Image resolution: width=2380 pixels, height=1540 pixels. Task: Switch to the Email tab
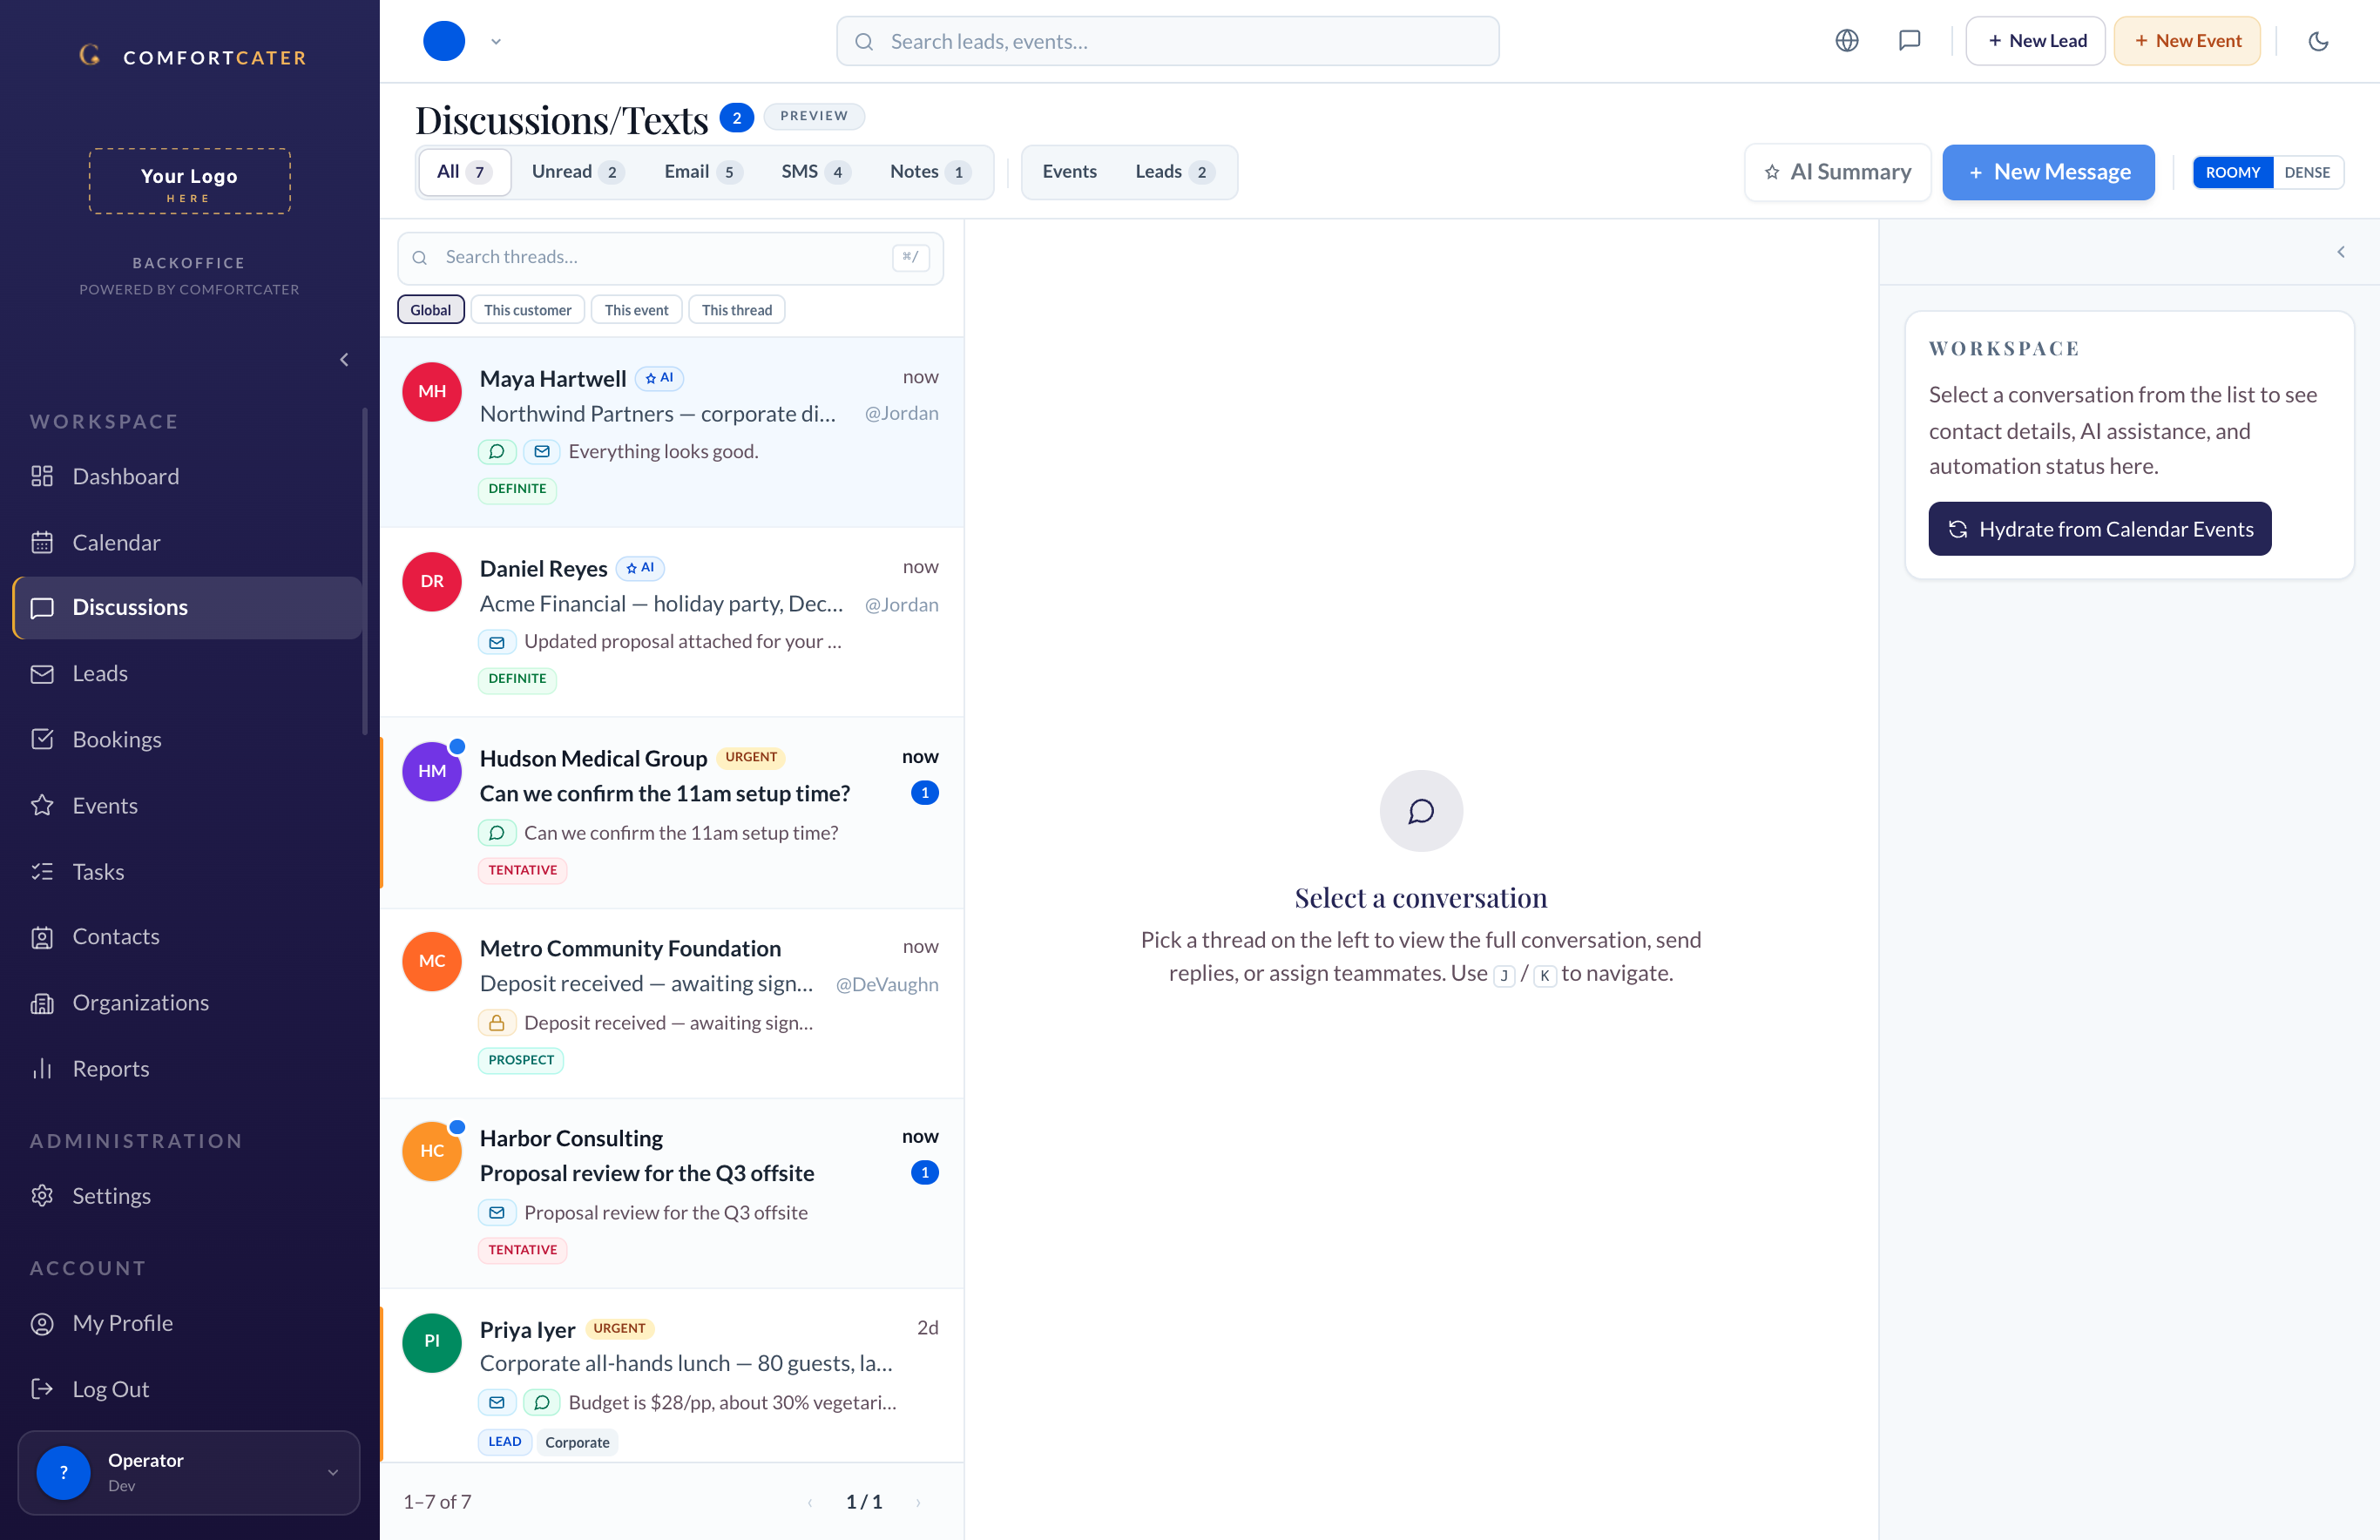point(702,172)
